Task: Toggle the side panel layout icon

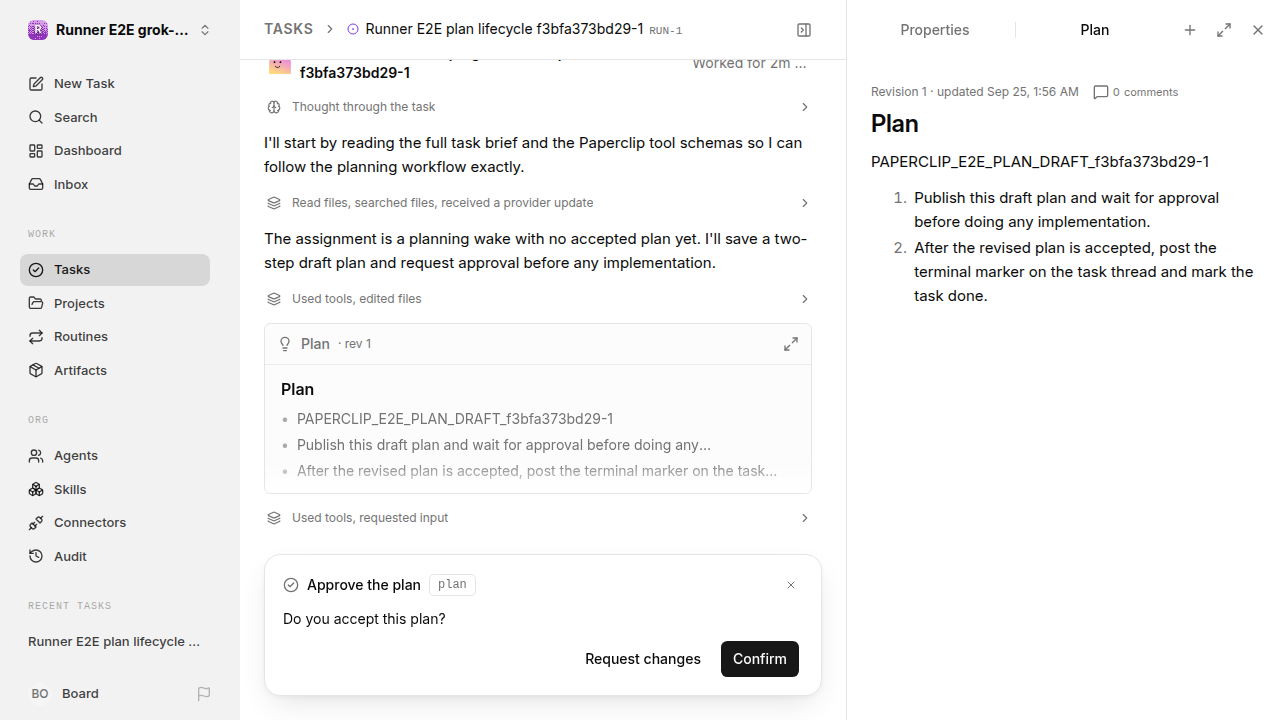Action: tap(804, 30)
